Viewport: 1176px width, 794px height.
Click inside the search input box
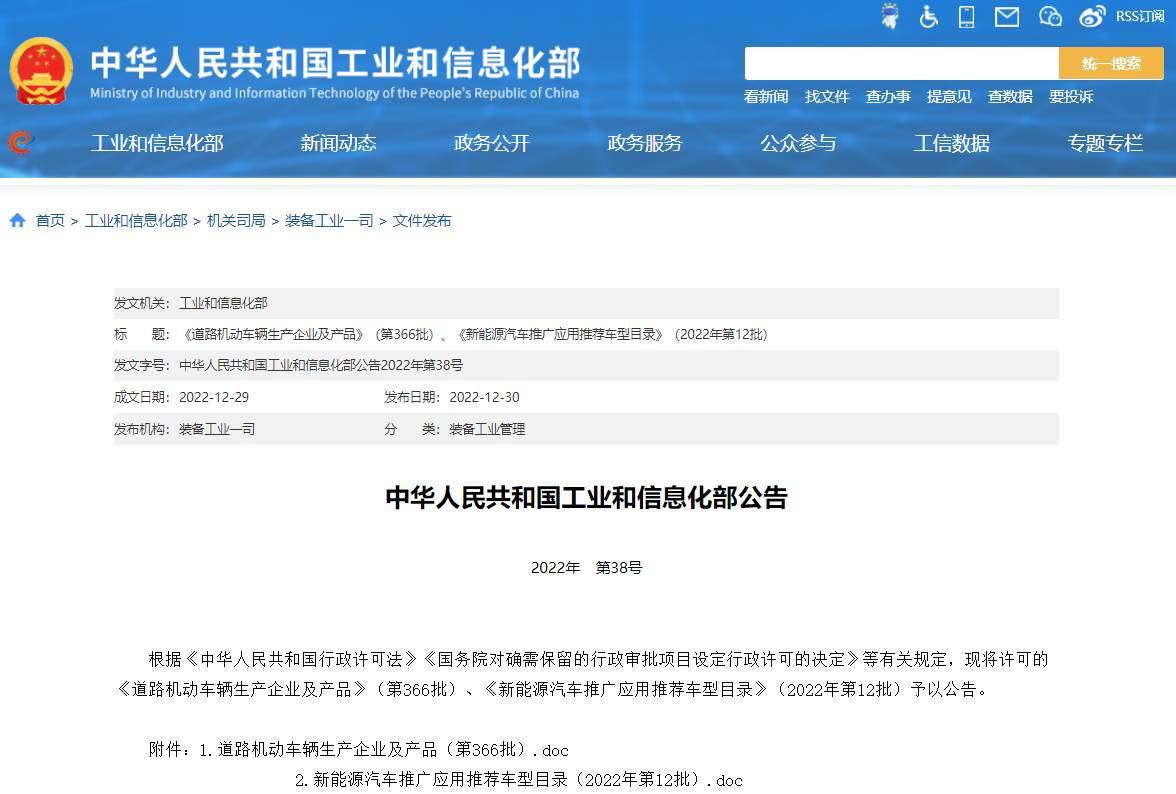click(900, 62)
